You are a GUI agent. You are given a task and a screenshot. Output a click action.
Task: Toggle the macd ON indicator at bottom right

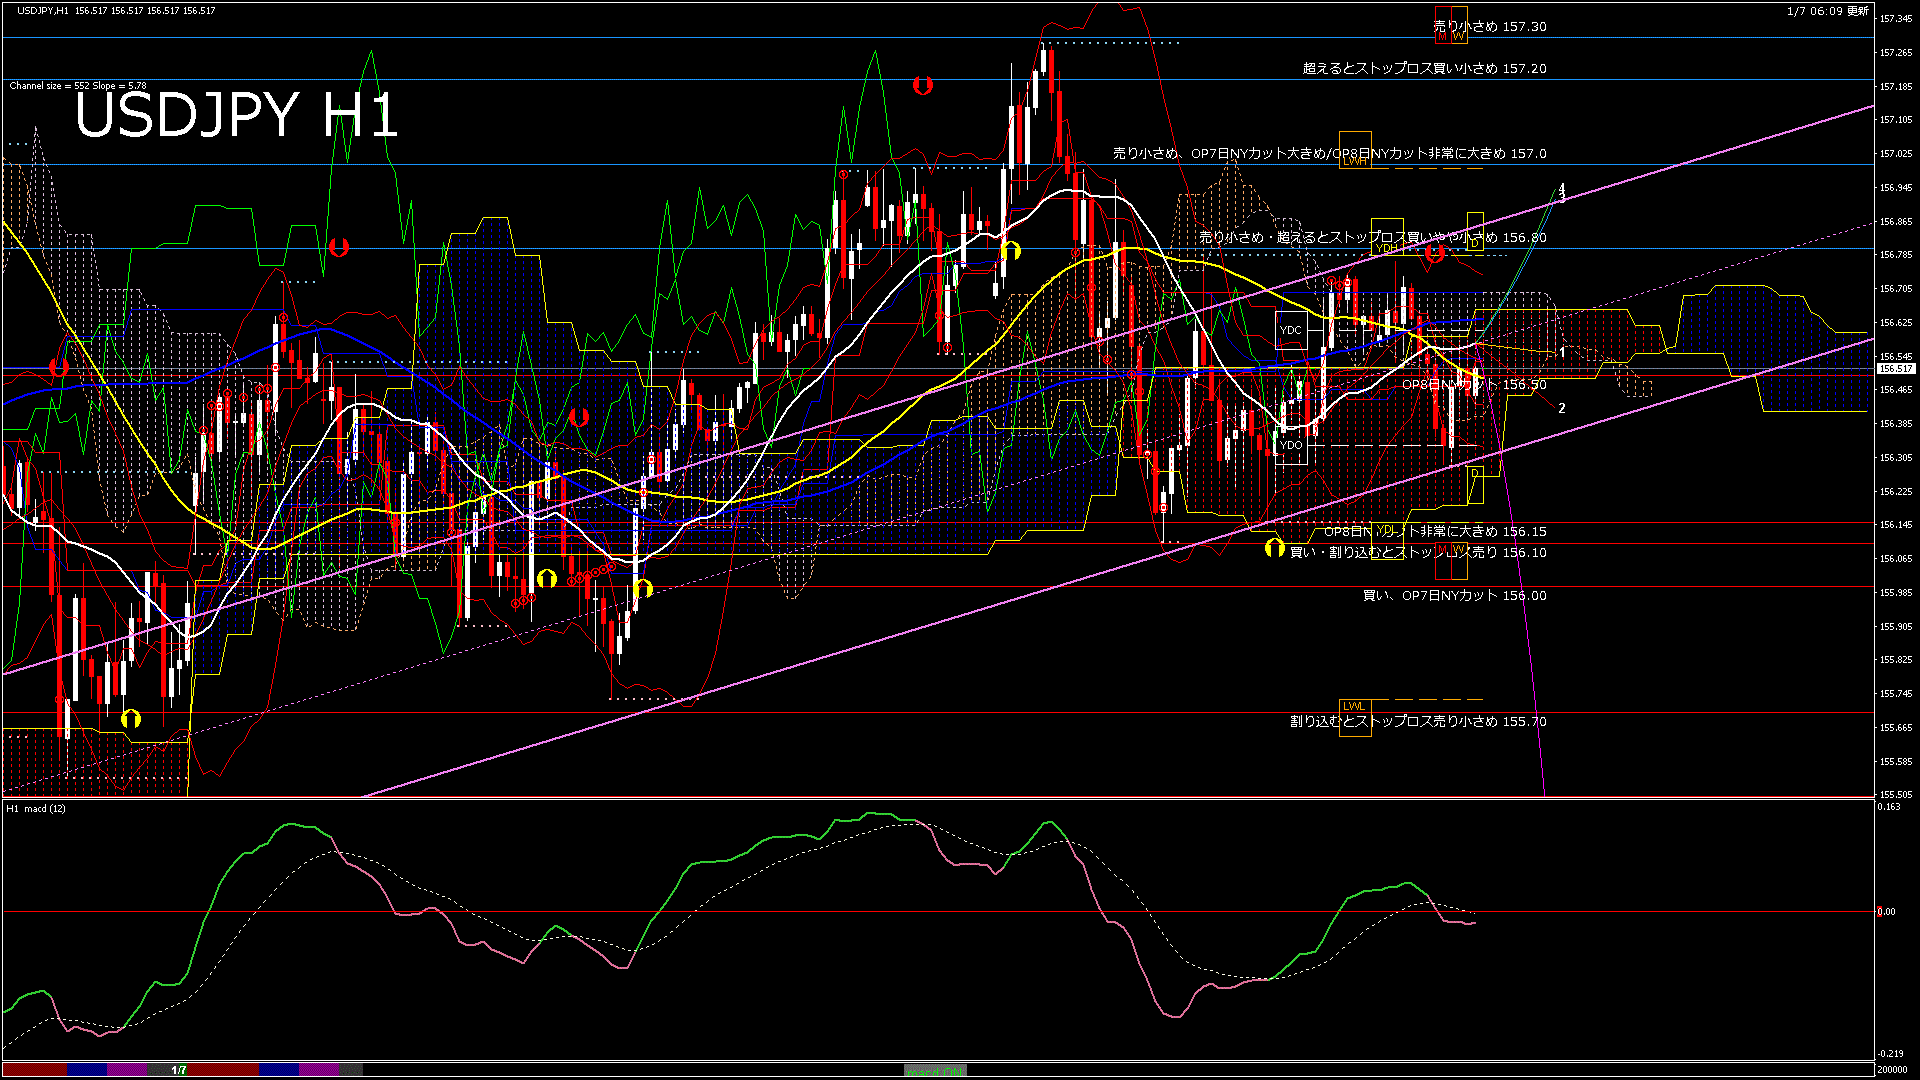click(935, 1072)
